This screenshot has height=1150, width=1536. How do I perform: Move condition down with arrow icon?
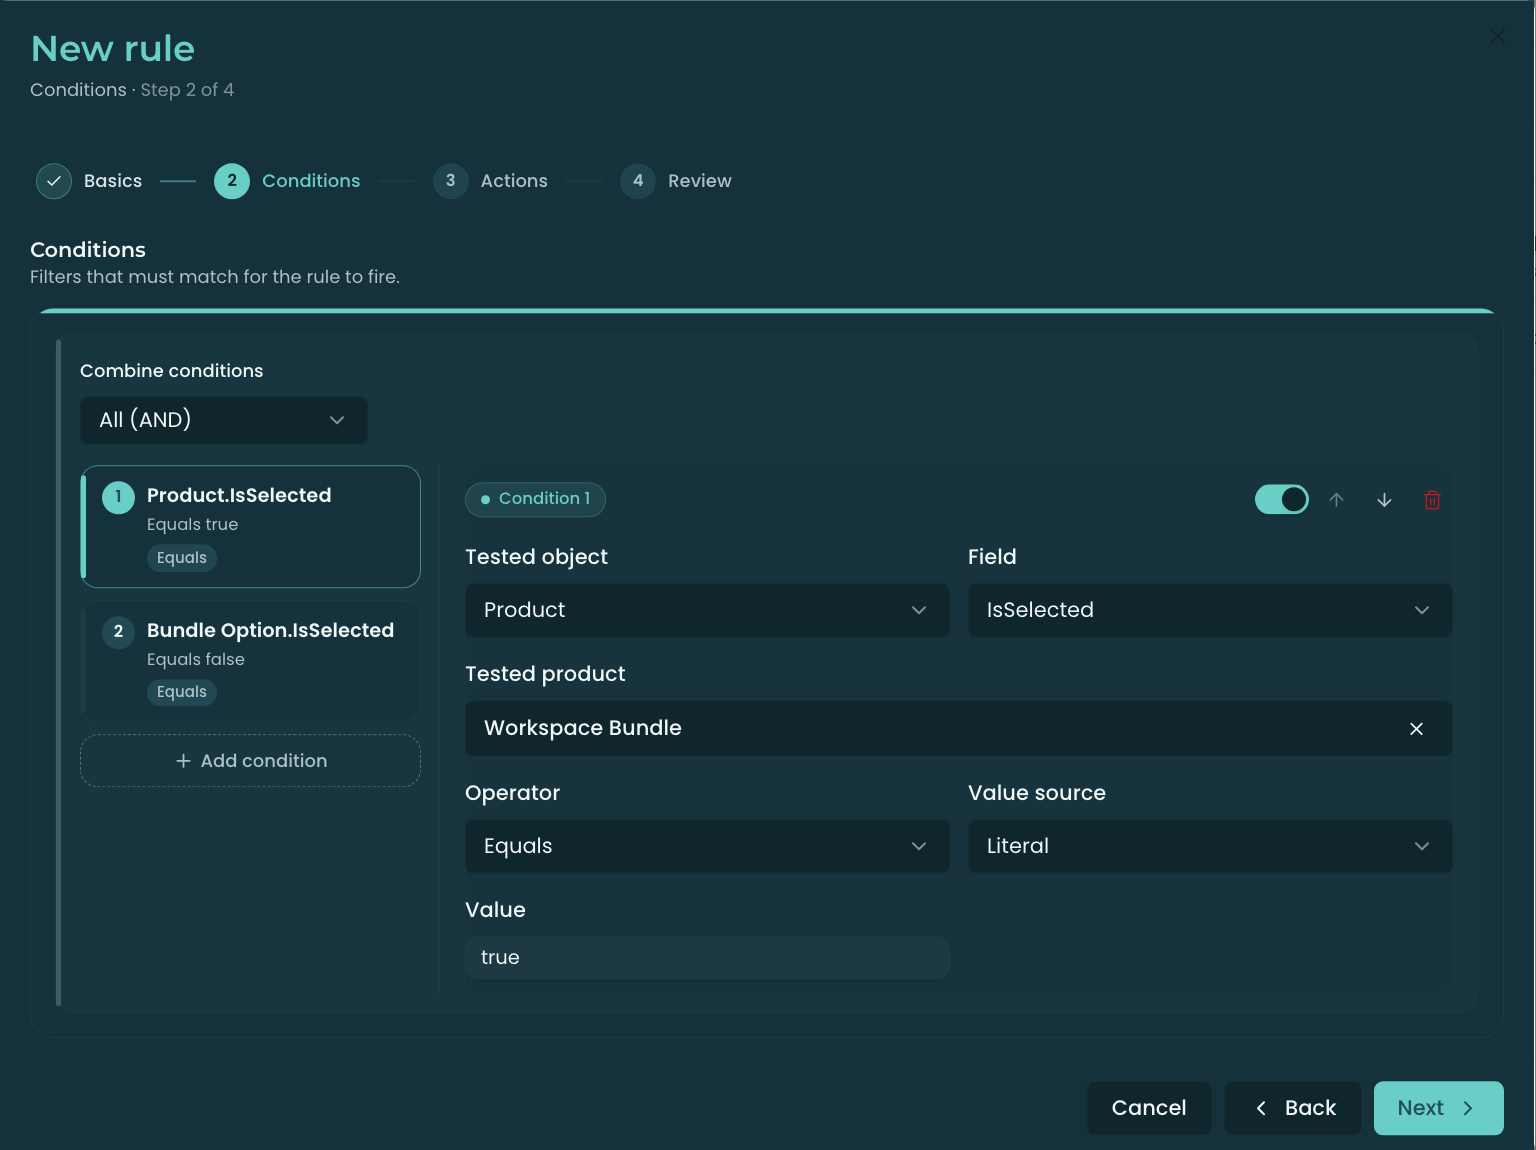(1384, 499)
